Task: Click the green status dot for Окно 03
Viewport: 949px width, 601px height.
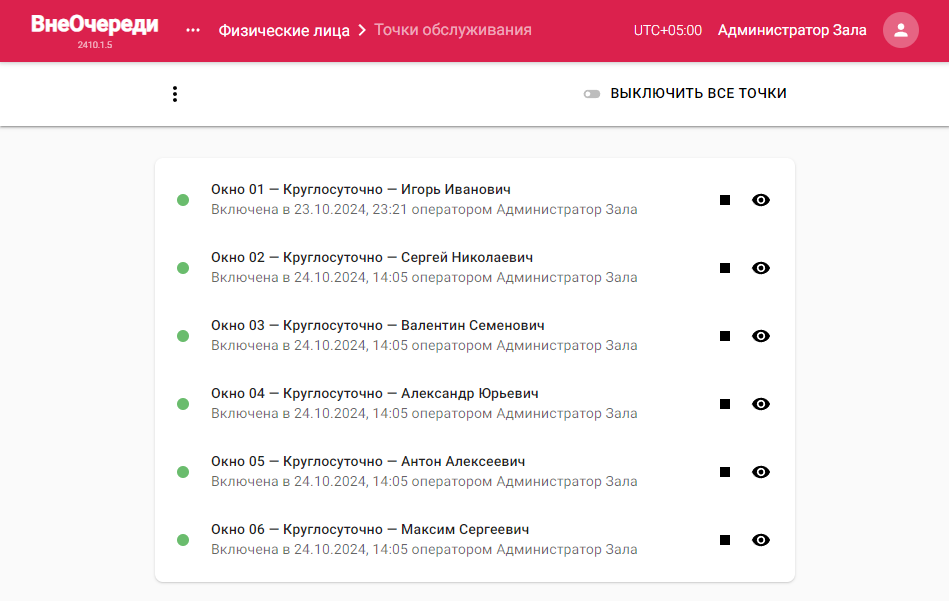Action: (x=183, y=336)
